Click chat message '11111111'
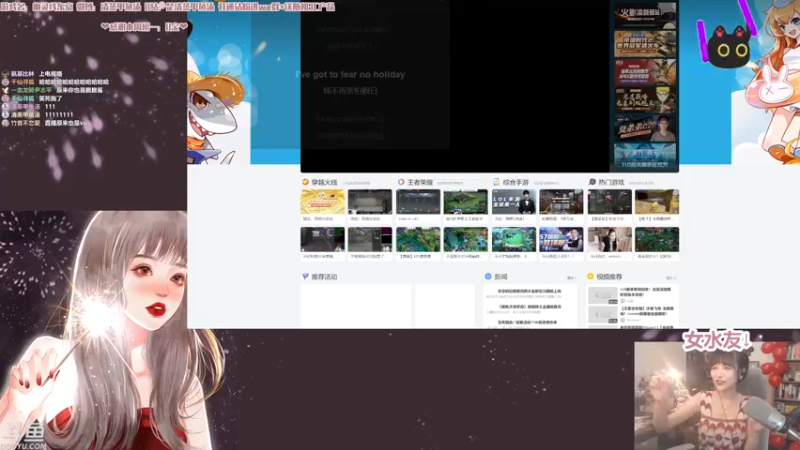800x450 pixels. click(x=59, y=115)
